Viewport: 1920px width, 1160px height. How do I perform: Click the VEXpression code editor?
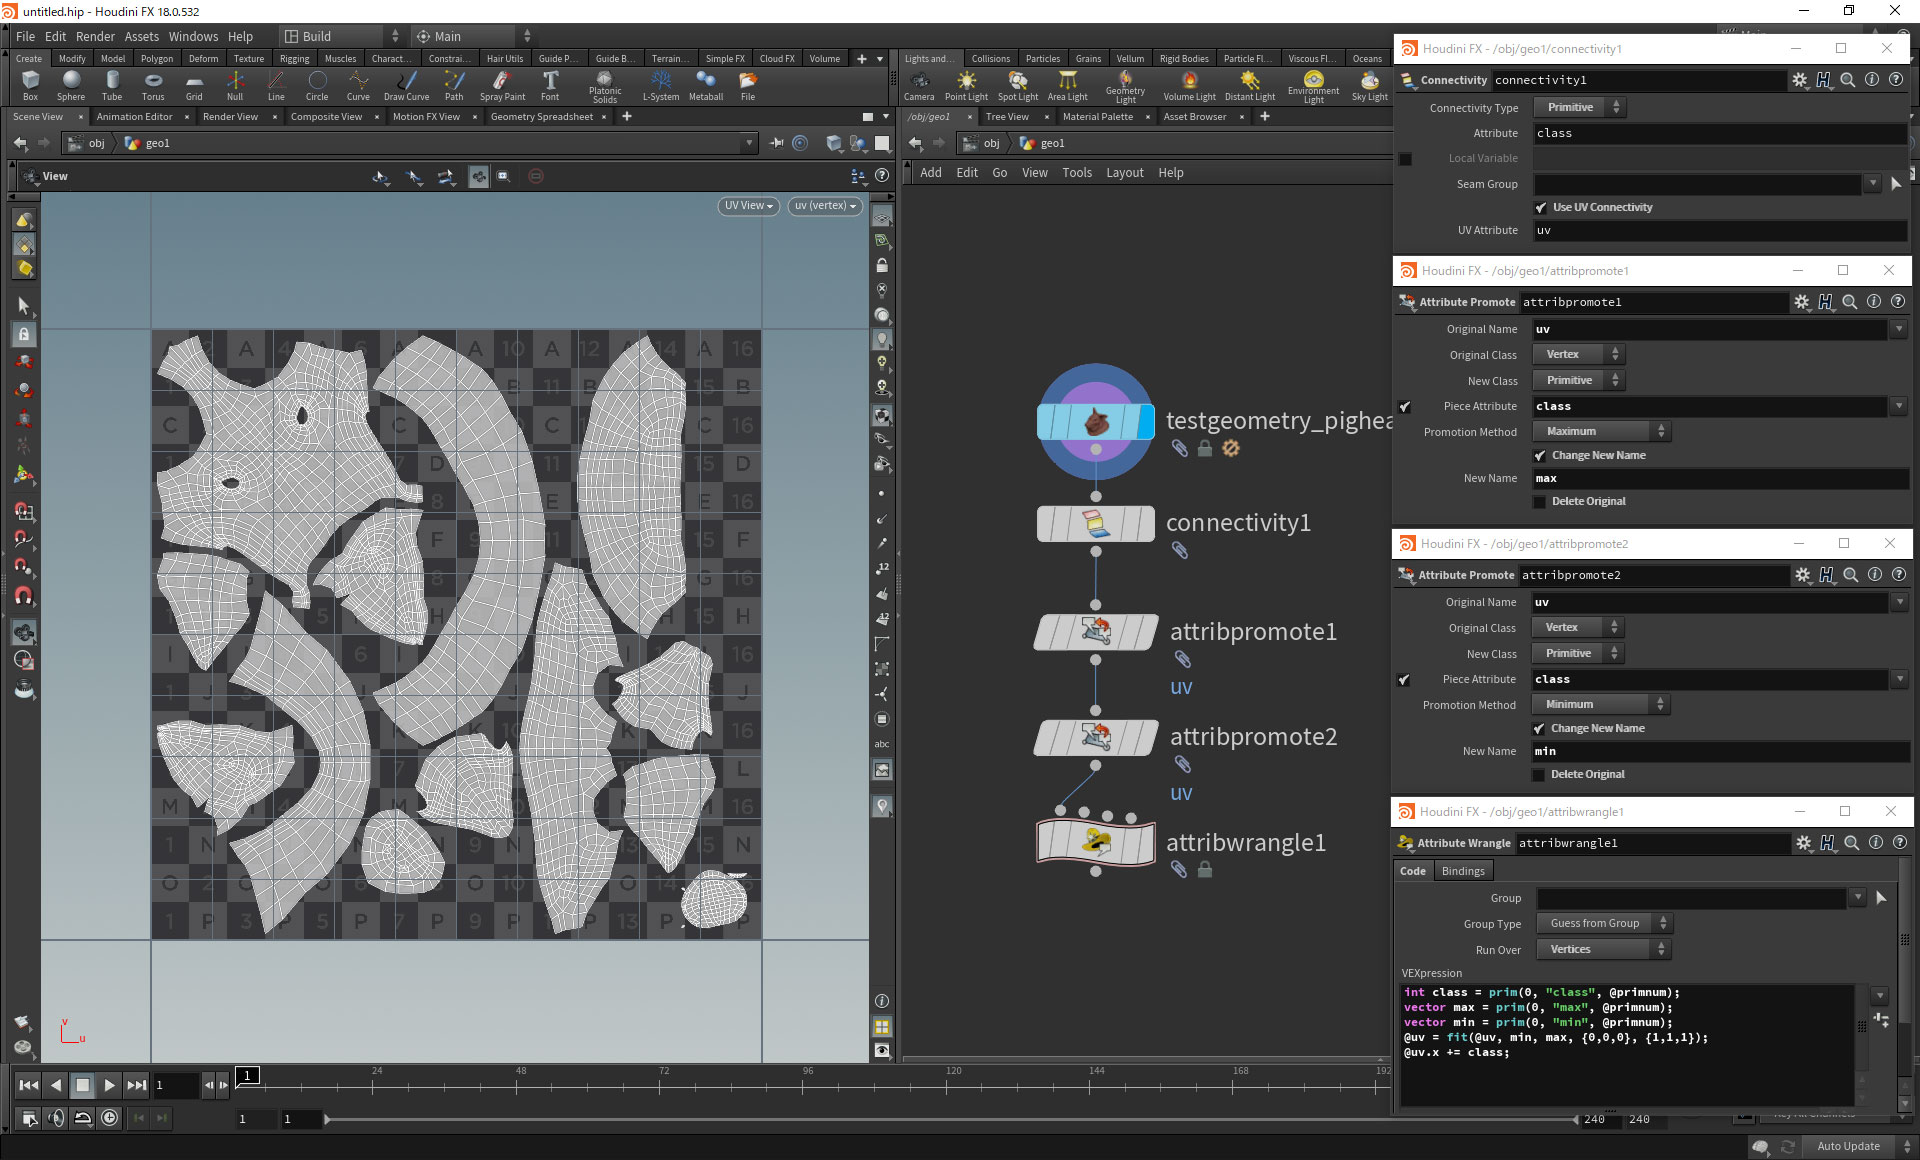[x=1627, y=1045]
